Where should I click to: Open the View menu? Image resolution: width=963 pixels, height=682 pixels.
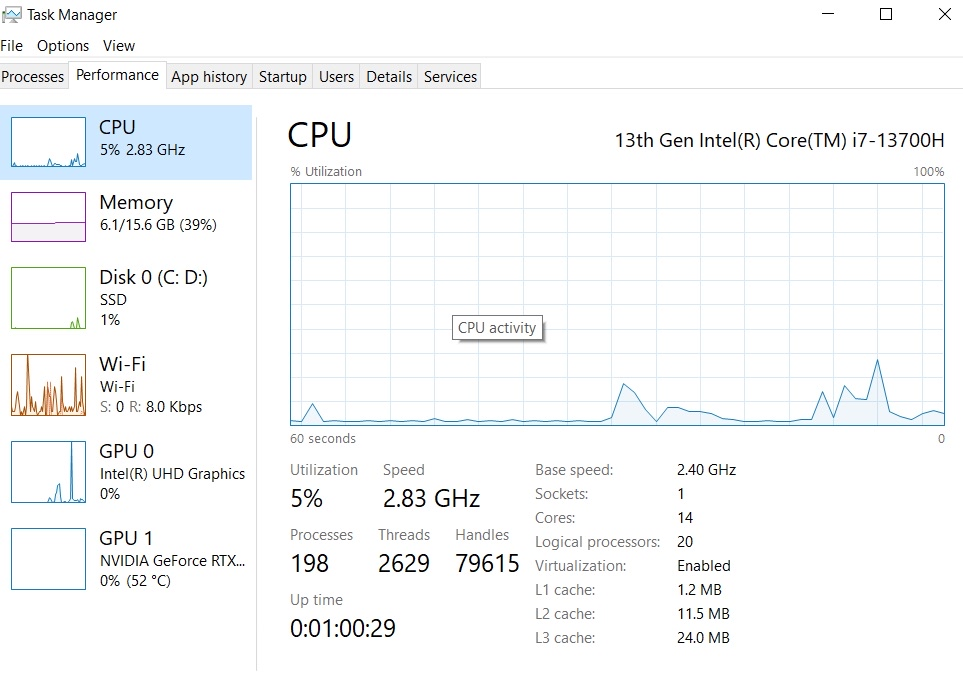119,46
